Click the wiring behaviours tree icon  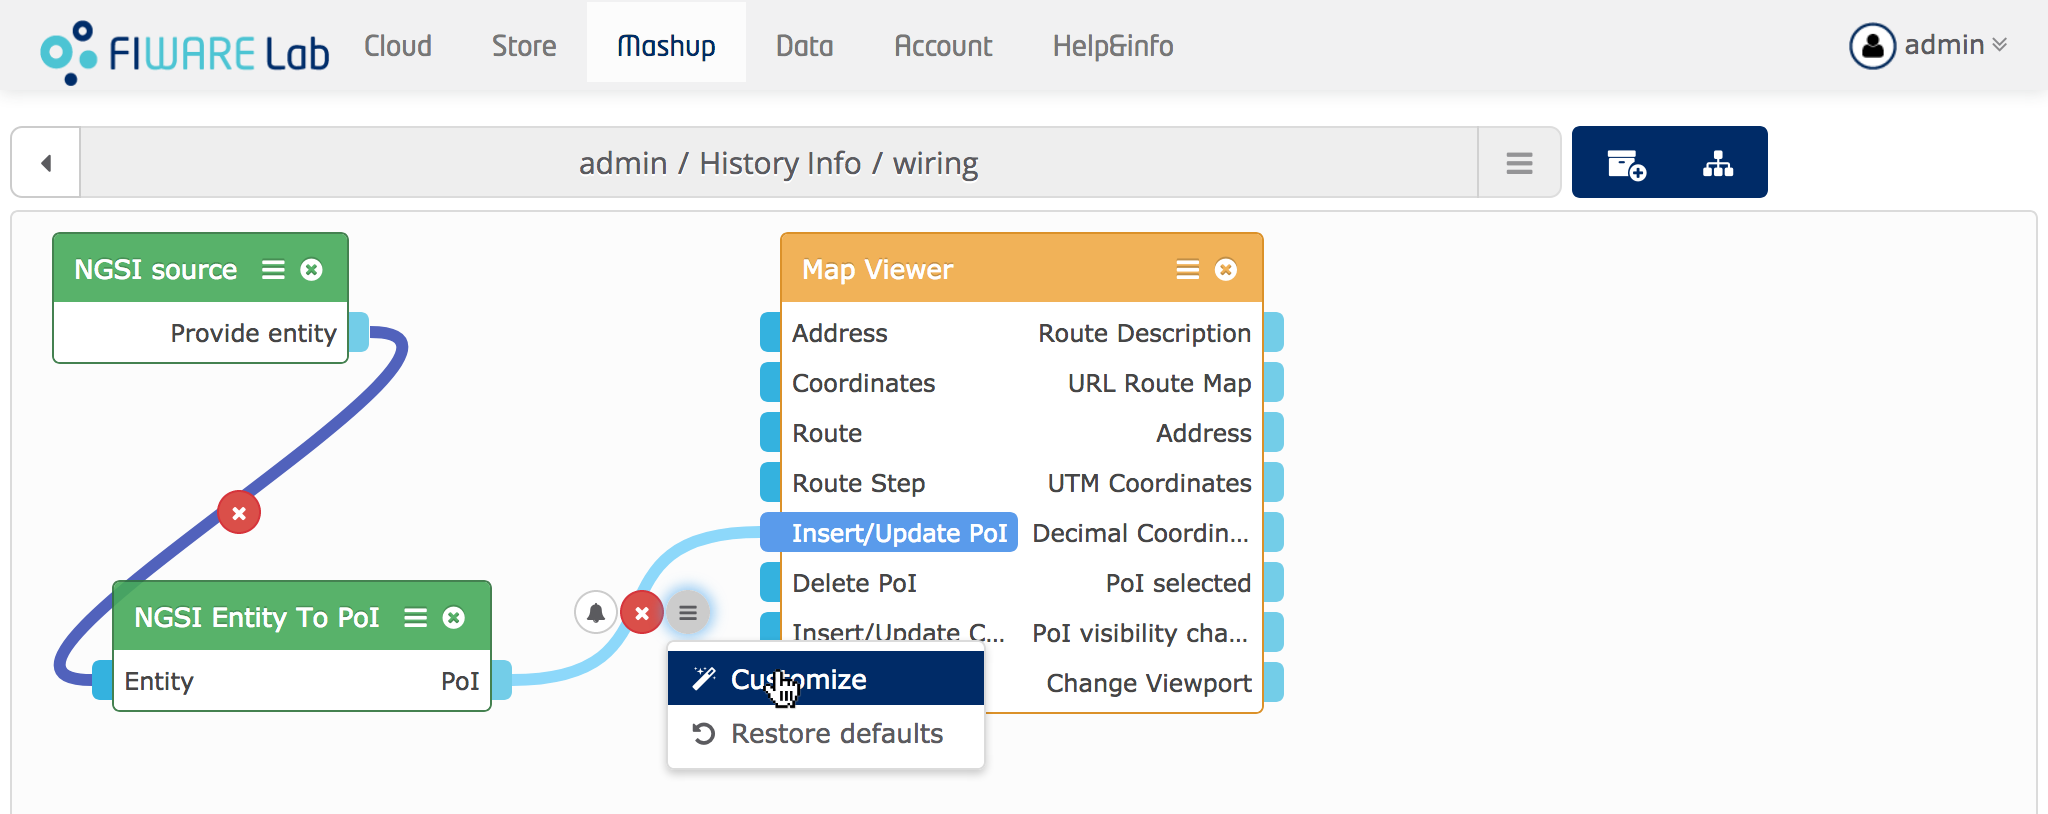[1718, 163]
